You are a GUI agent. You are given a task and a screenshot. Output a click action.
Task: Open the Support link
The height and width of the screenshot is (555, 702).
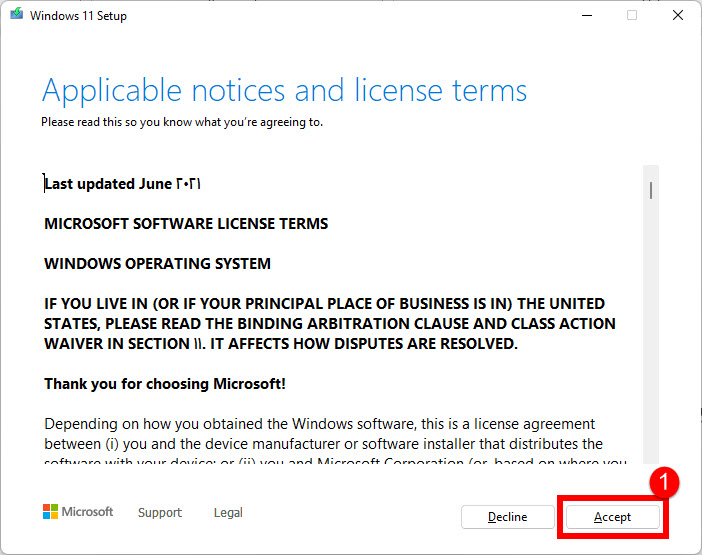[x=160, y=512]
